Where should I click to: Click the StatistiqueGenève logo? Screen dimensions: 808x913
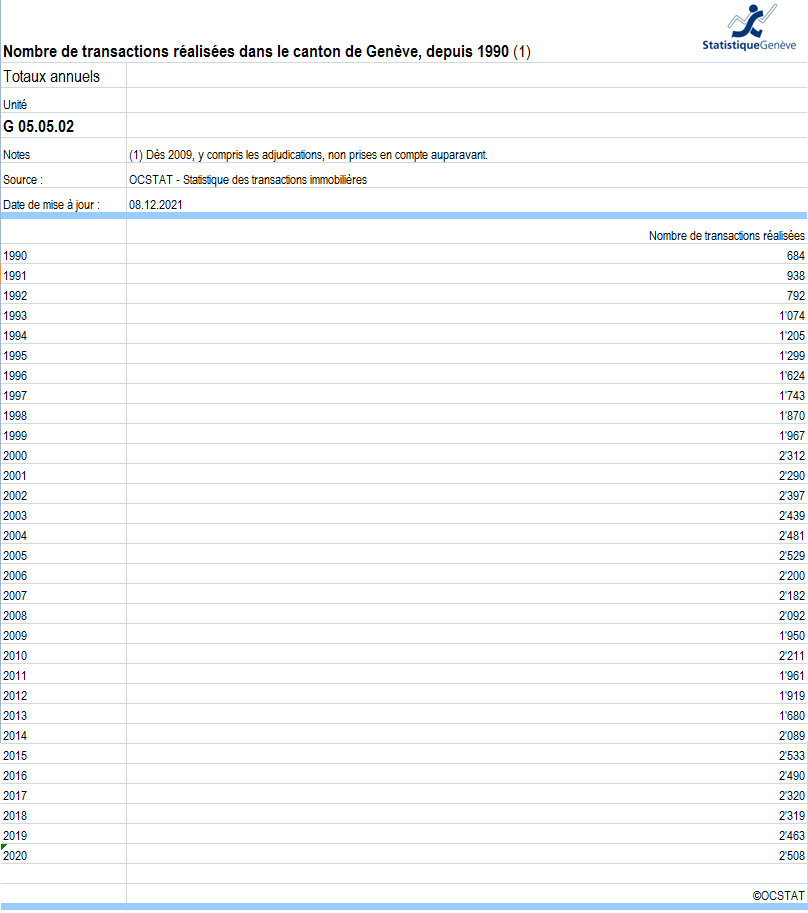tap(749, 28)
